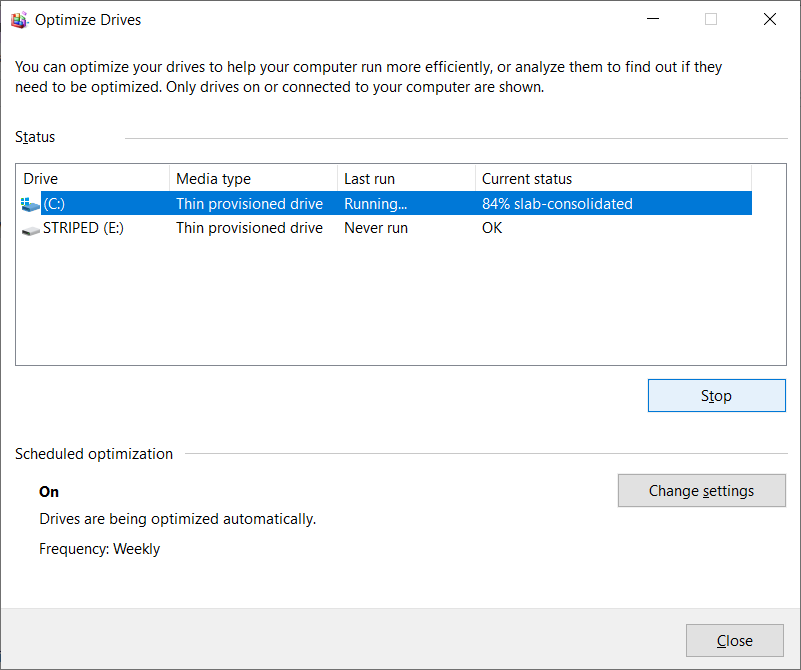Click the Optimize Drives app icon in title bar
The width and height of the screenshot is (801, 670).
pyautogui.click(x=19, y=20)
